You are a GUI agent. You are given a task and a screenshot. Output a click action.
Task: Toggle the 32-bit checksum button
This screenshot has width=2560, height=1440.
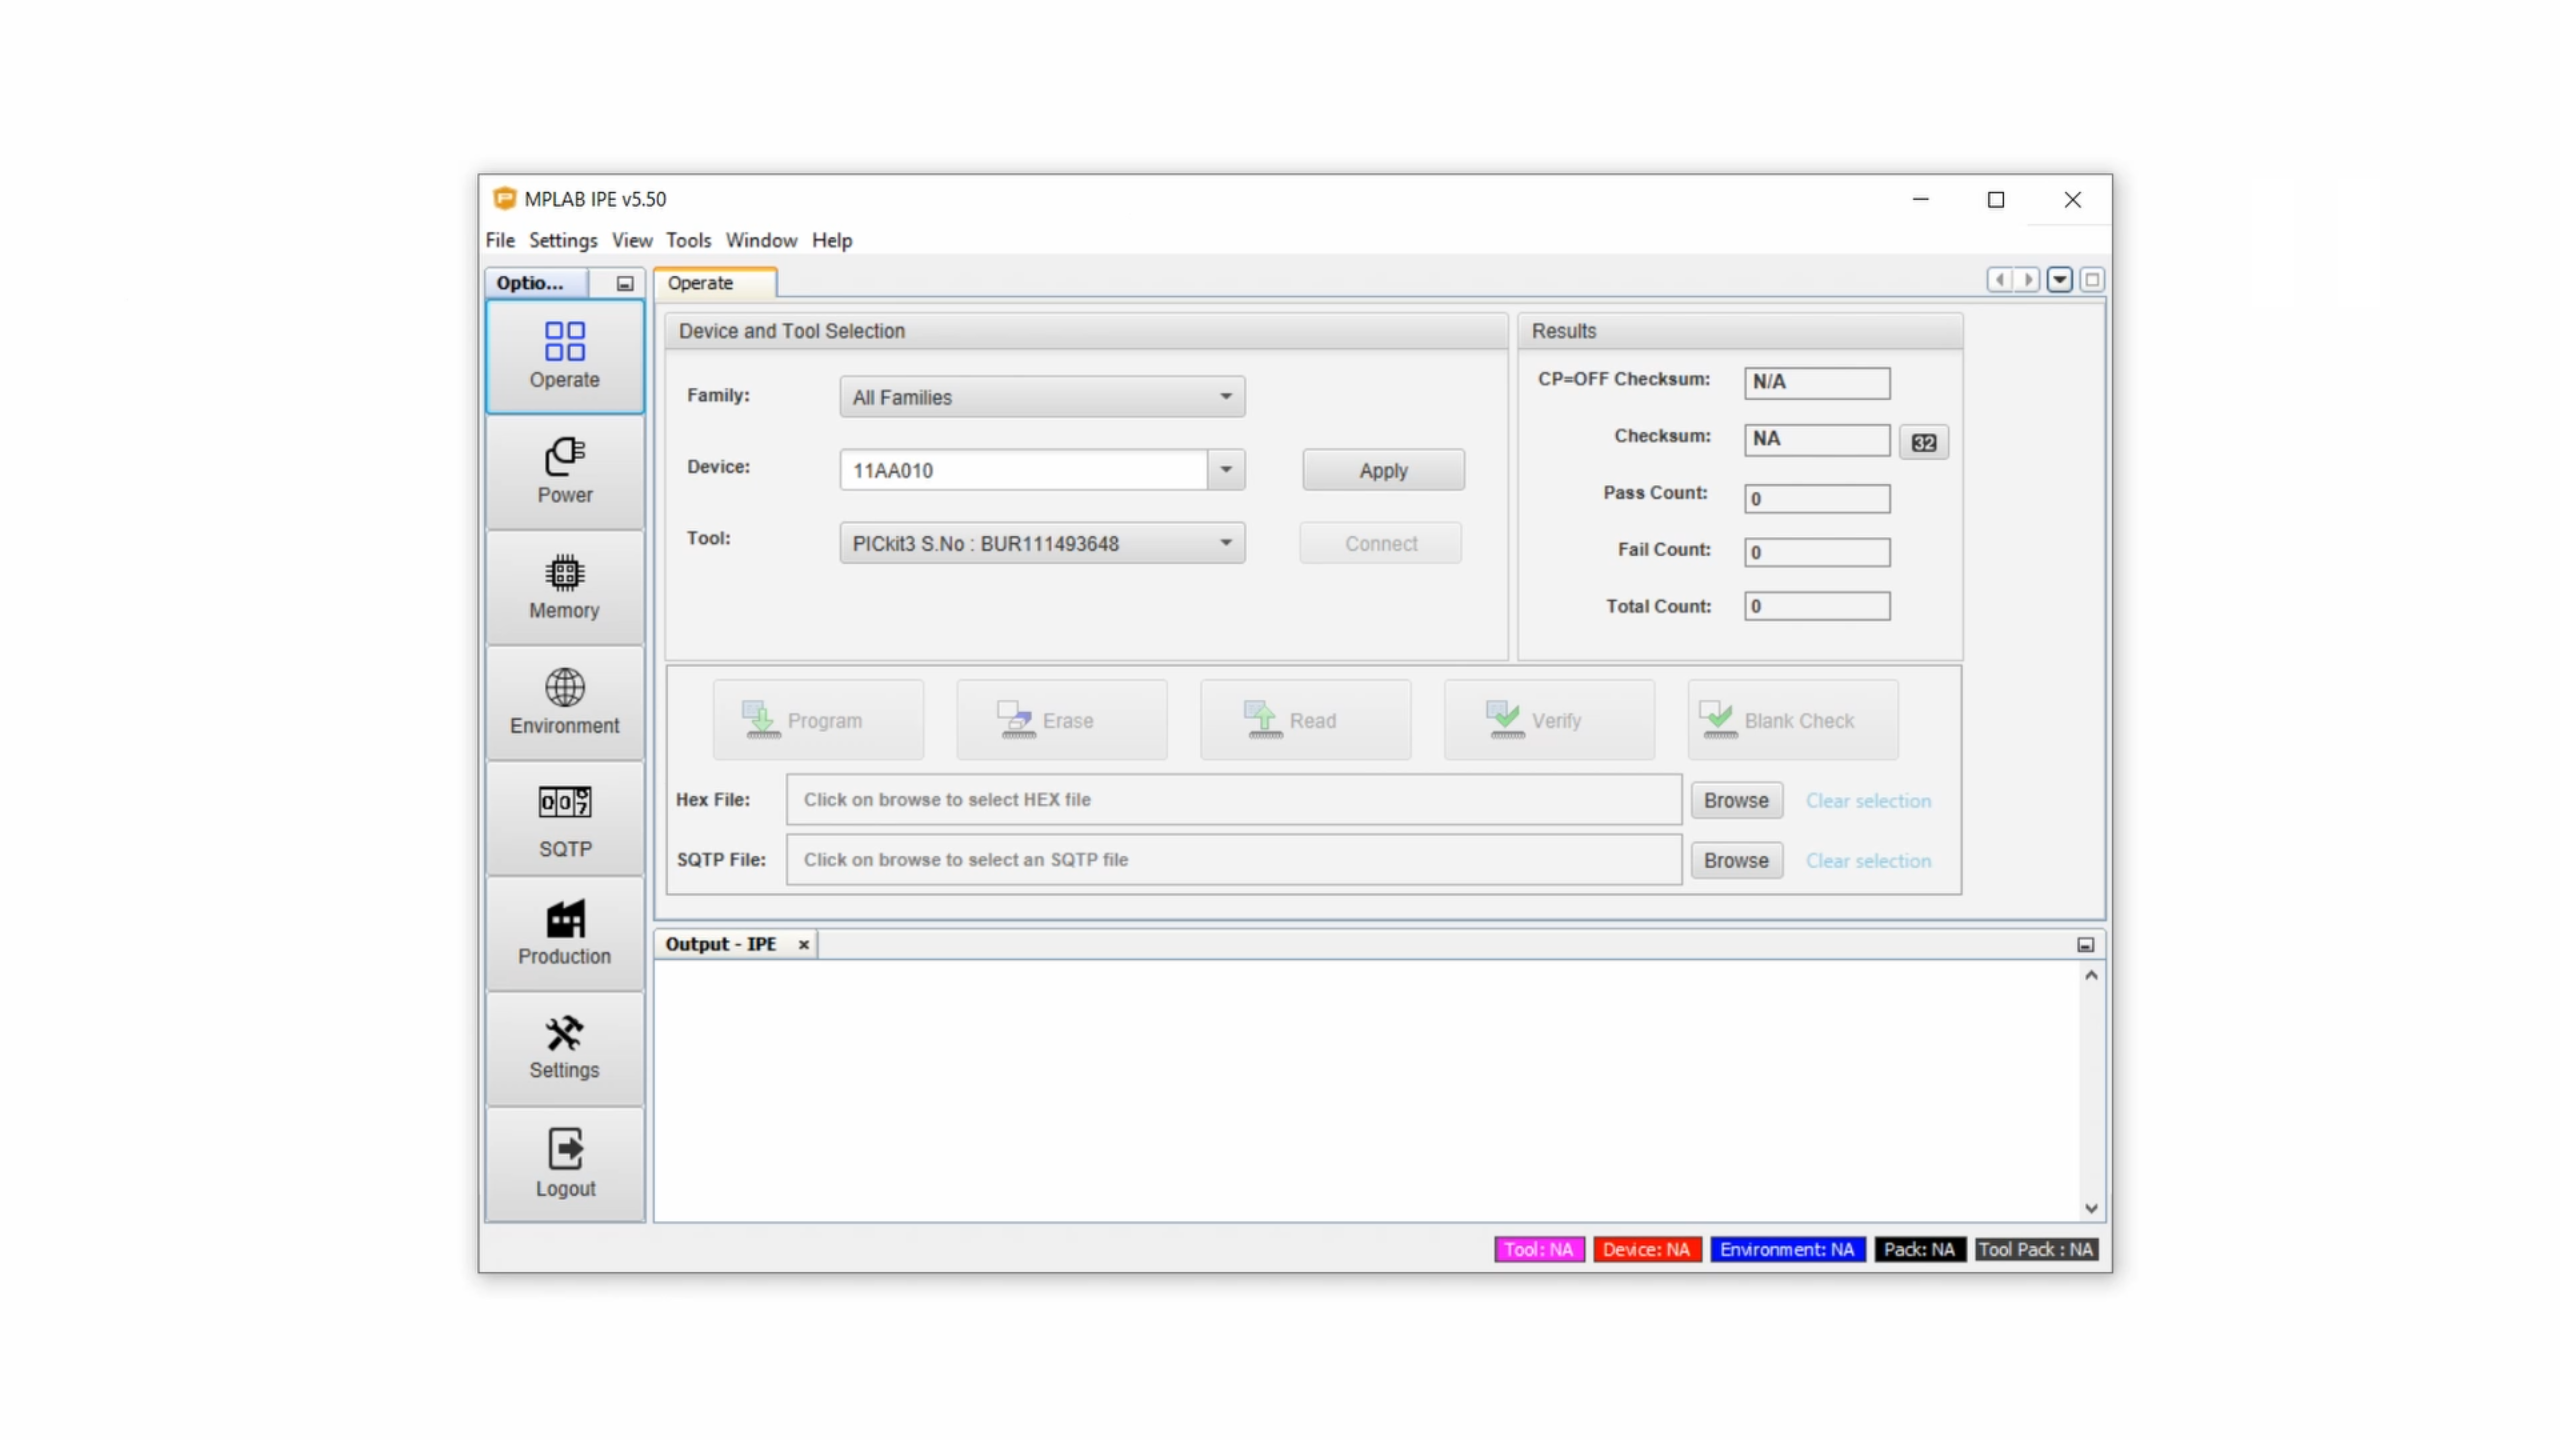(x=1923, y=442)
